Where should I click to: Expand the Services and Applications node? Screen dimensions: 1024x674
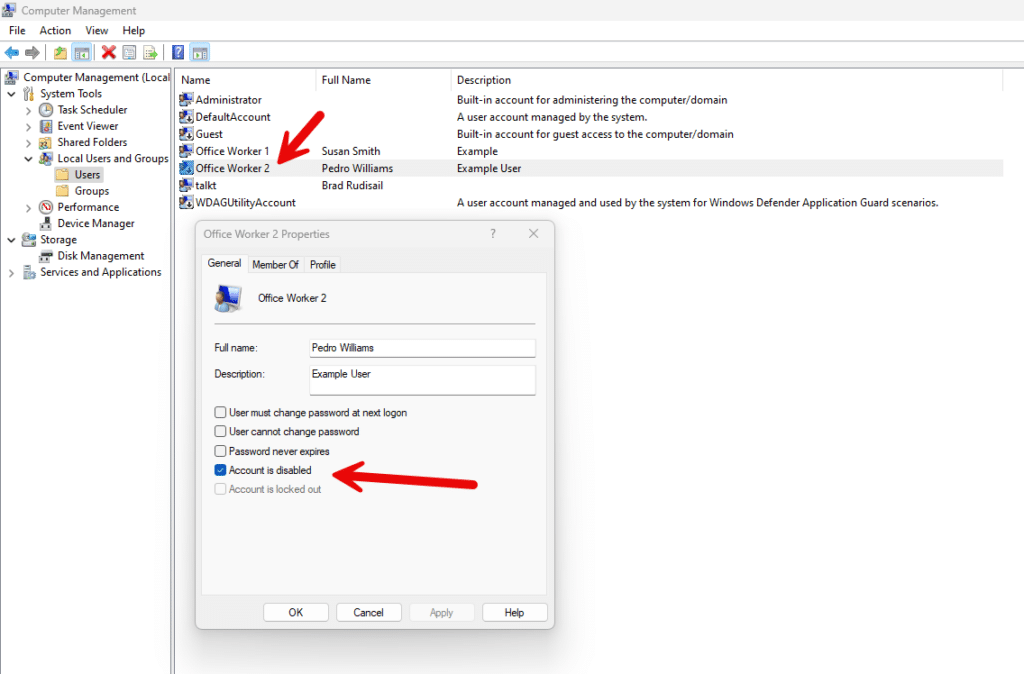click(11, 273)
